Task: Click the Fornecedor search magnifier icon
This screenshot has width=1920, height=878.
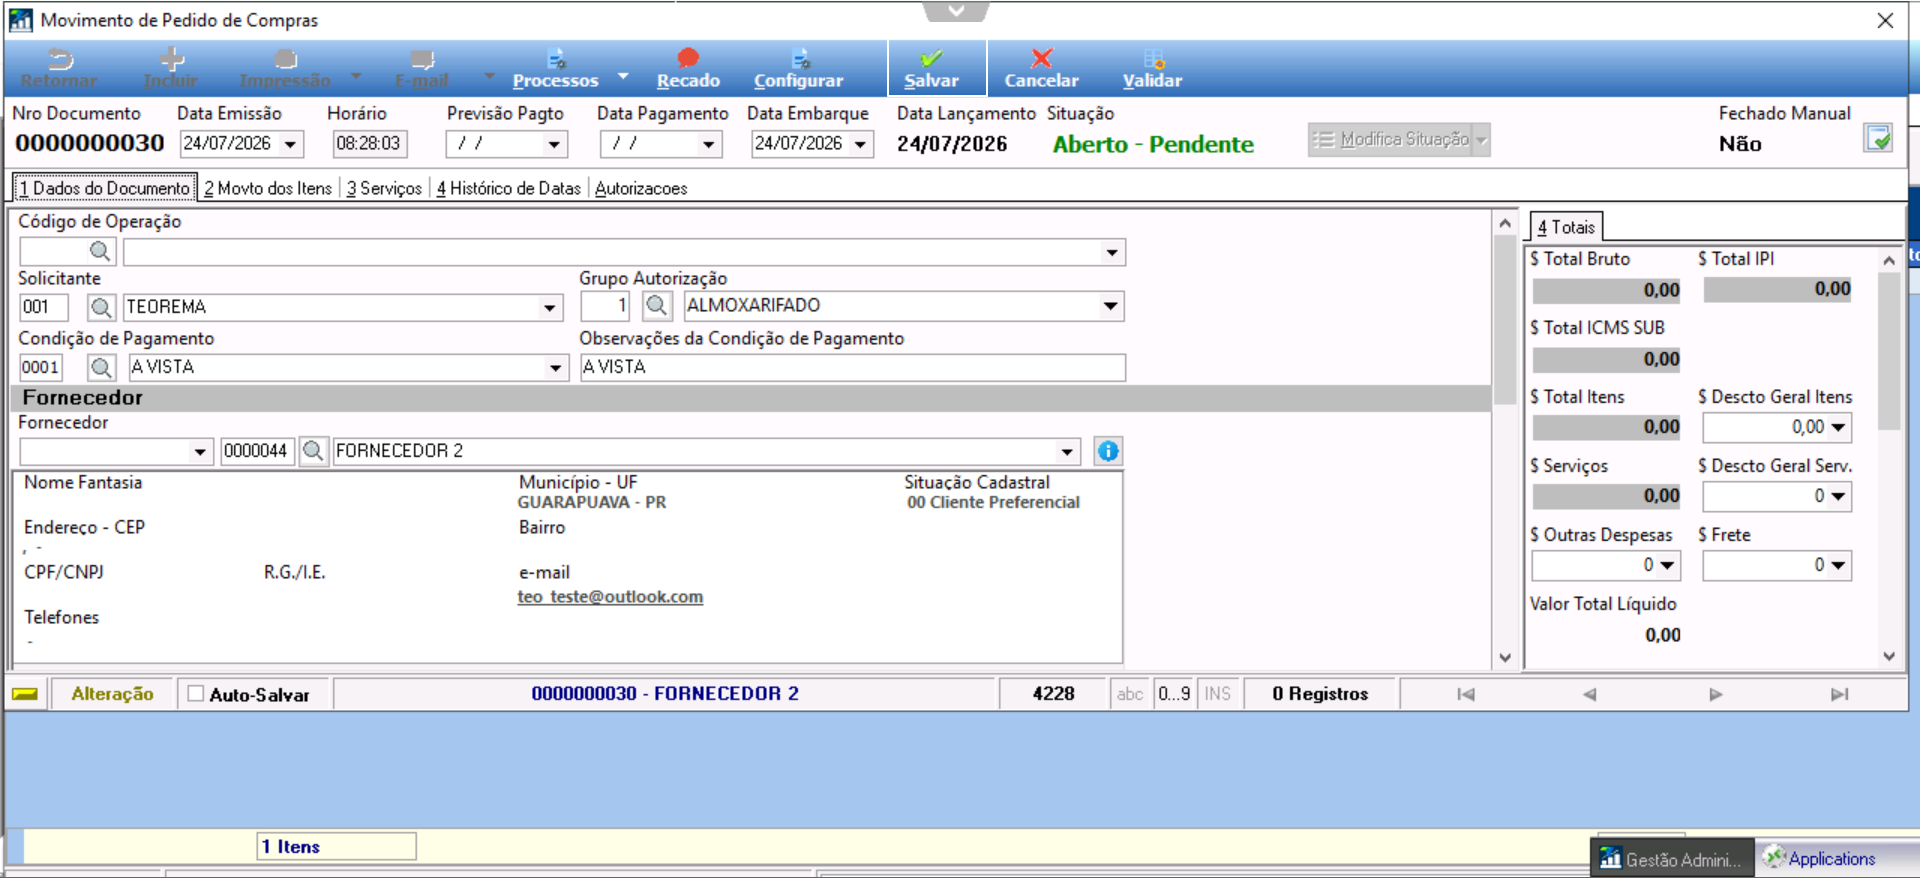Action: 313,451
